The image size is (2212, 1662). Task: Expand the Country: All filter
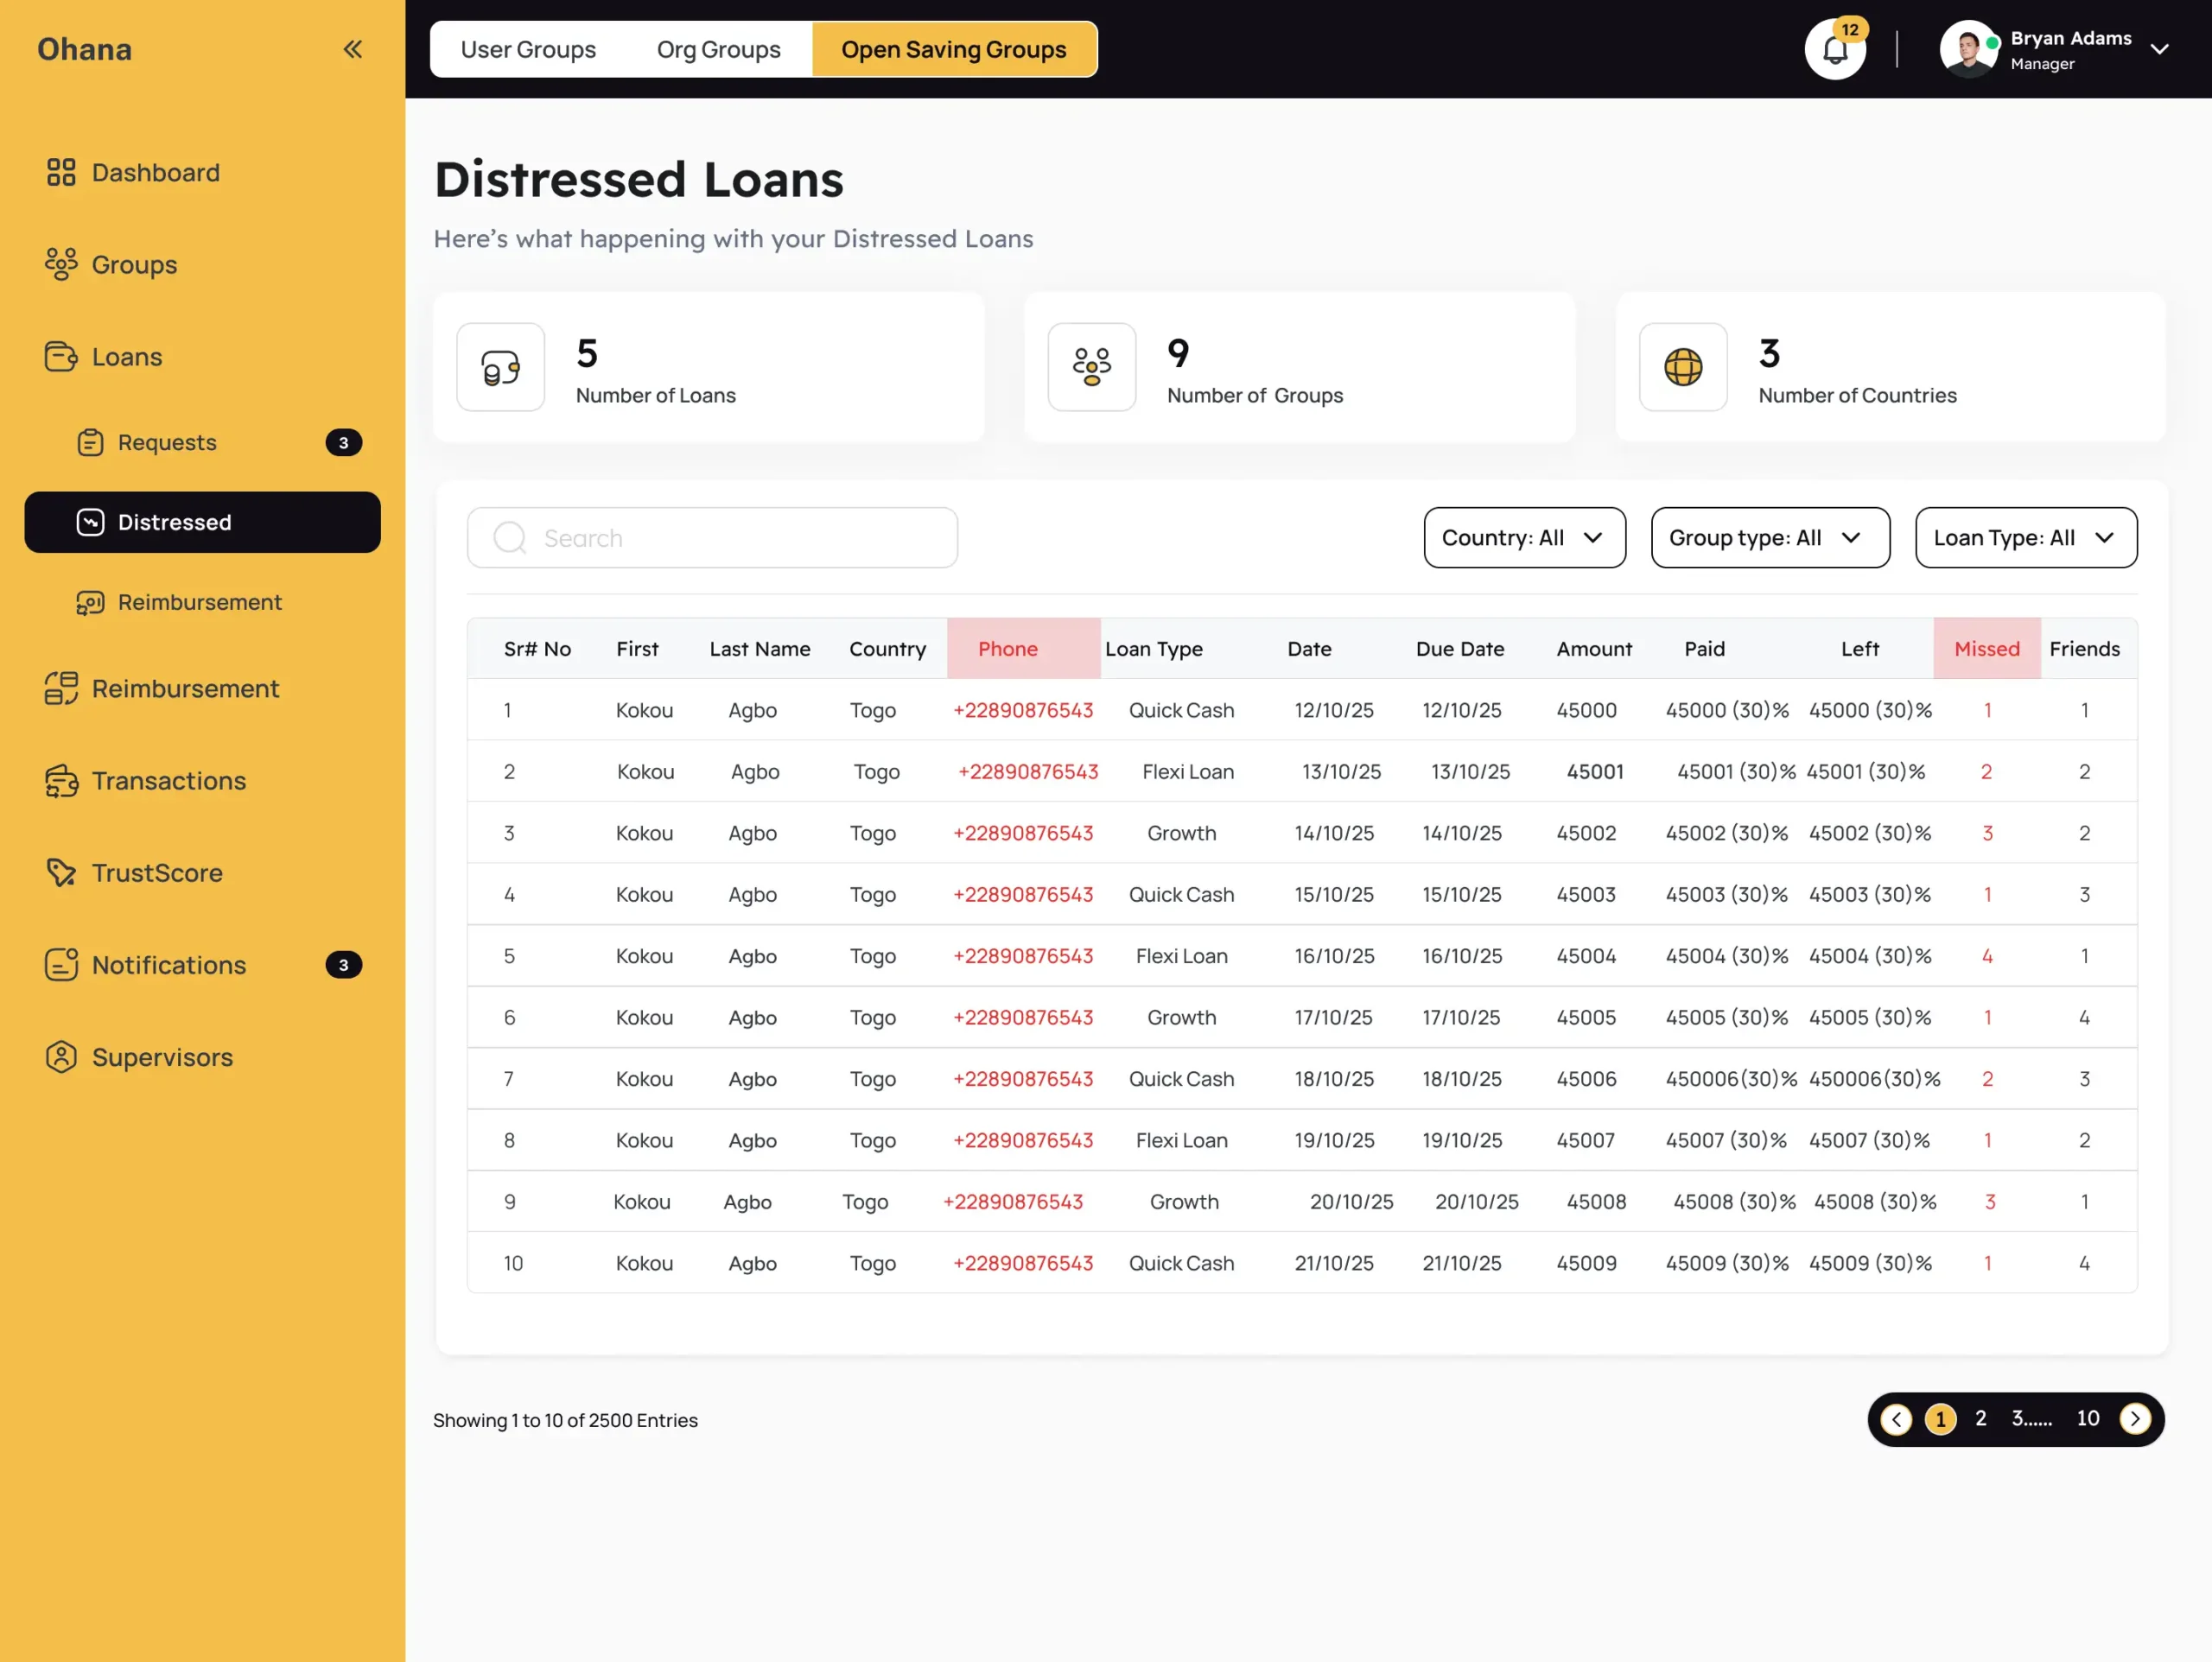(x=1524, y=537)
